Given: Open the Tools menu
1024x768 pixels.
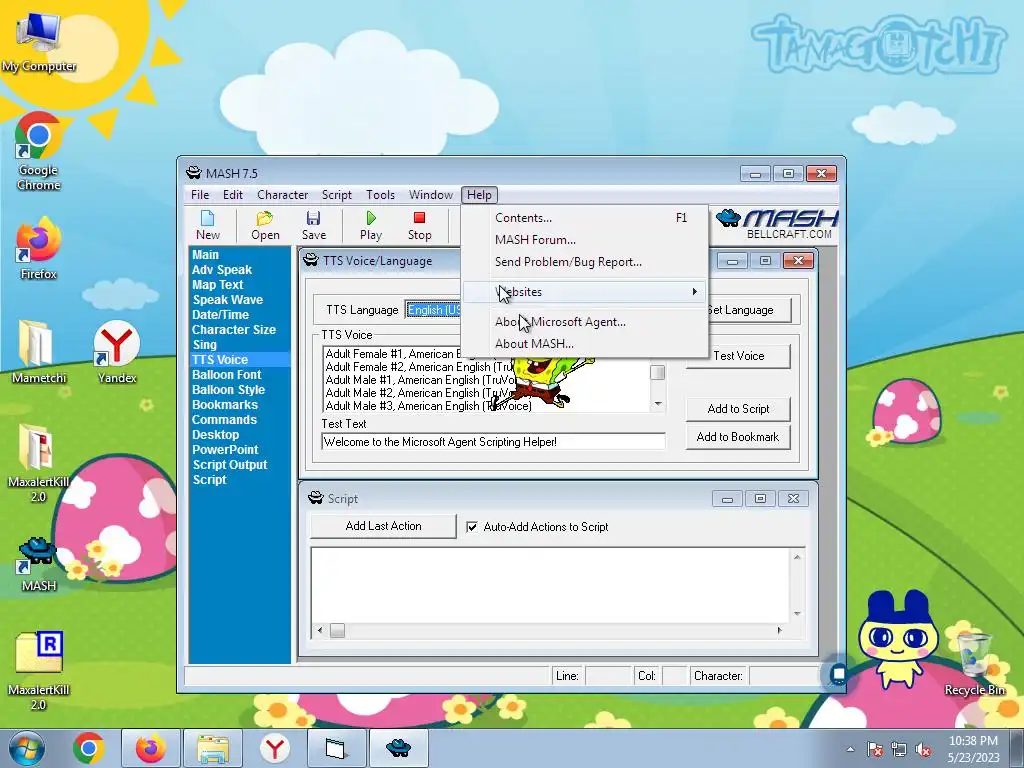Looking at the screenshot, I should (x=380, y=195).
